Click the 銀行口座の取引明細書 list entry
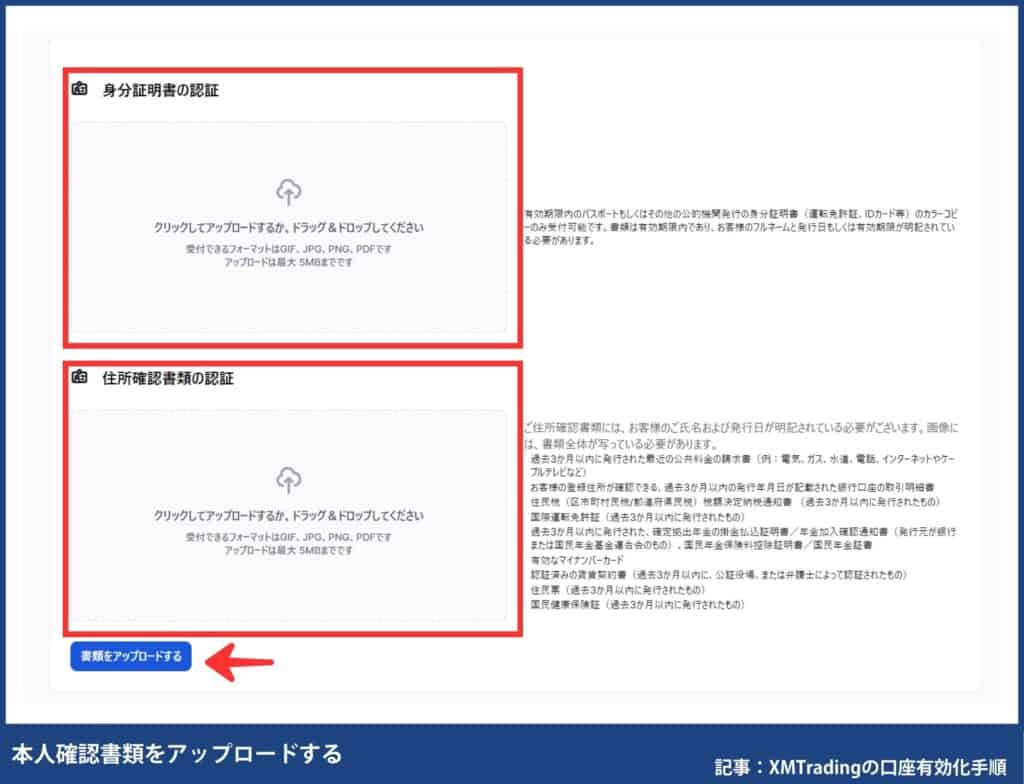Screen dimensions: 1024x784 pos(731,487)
